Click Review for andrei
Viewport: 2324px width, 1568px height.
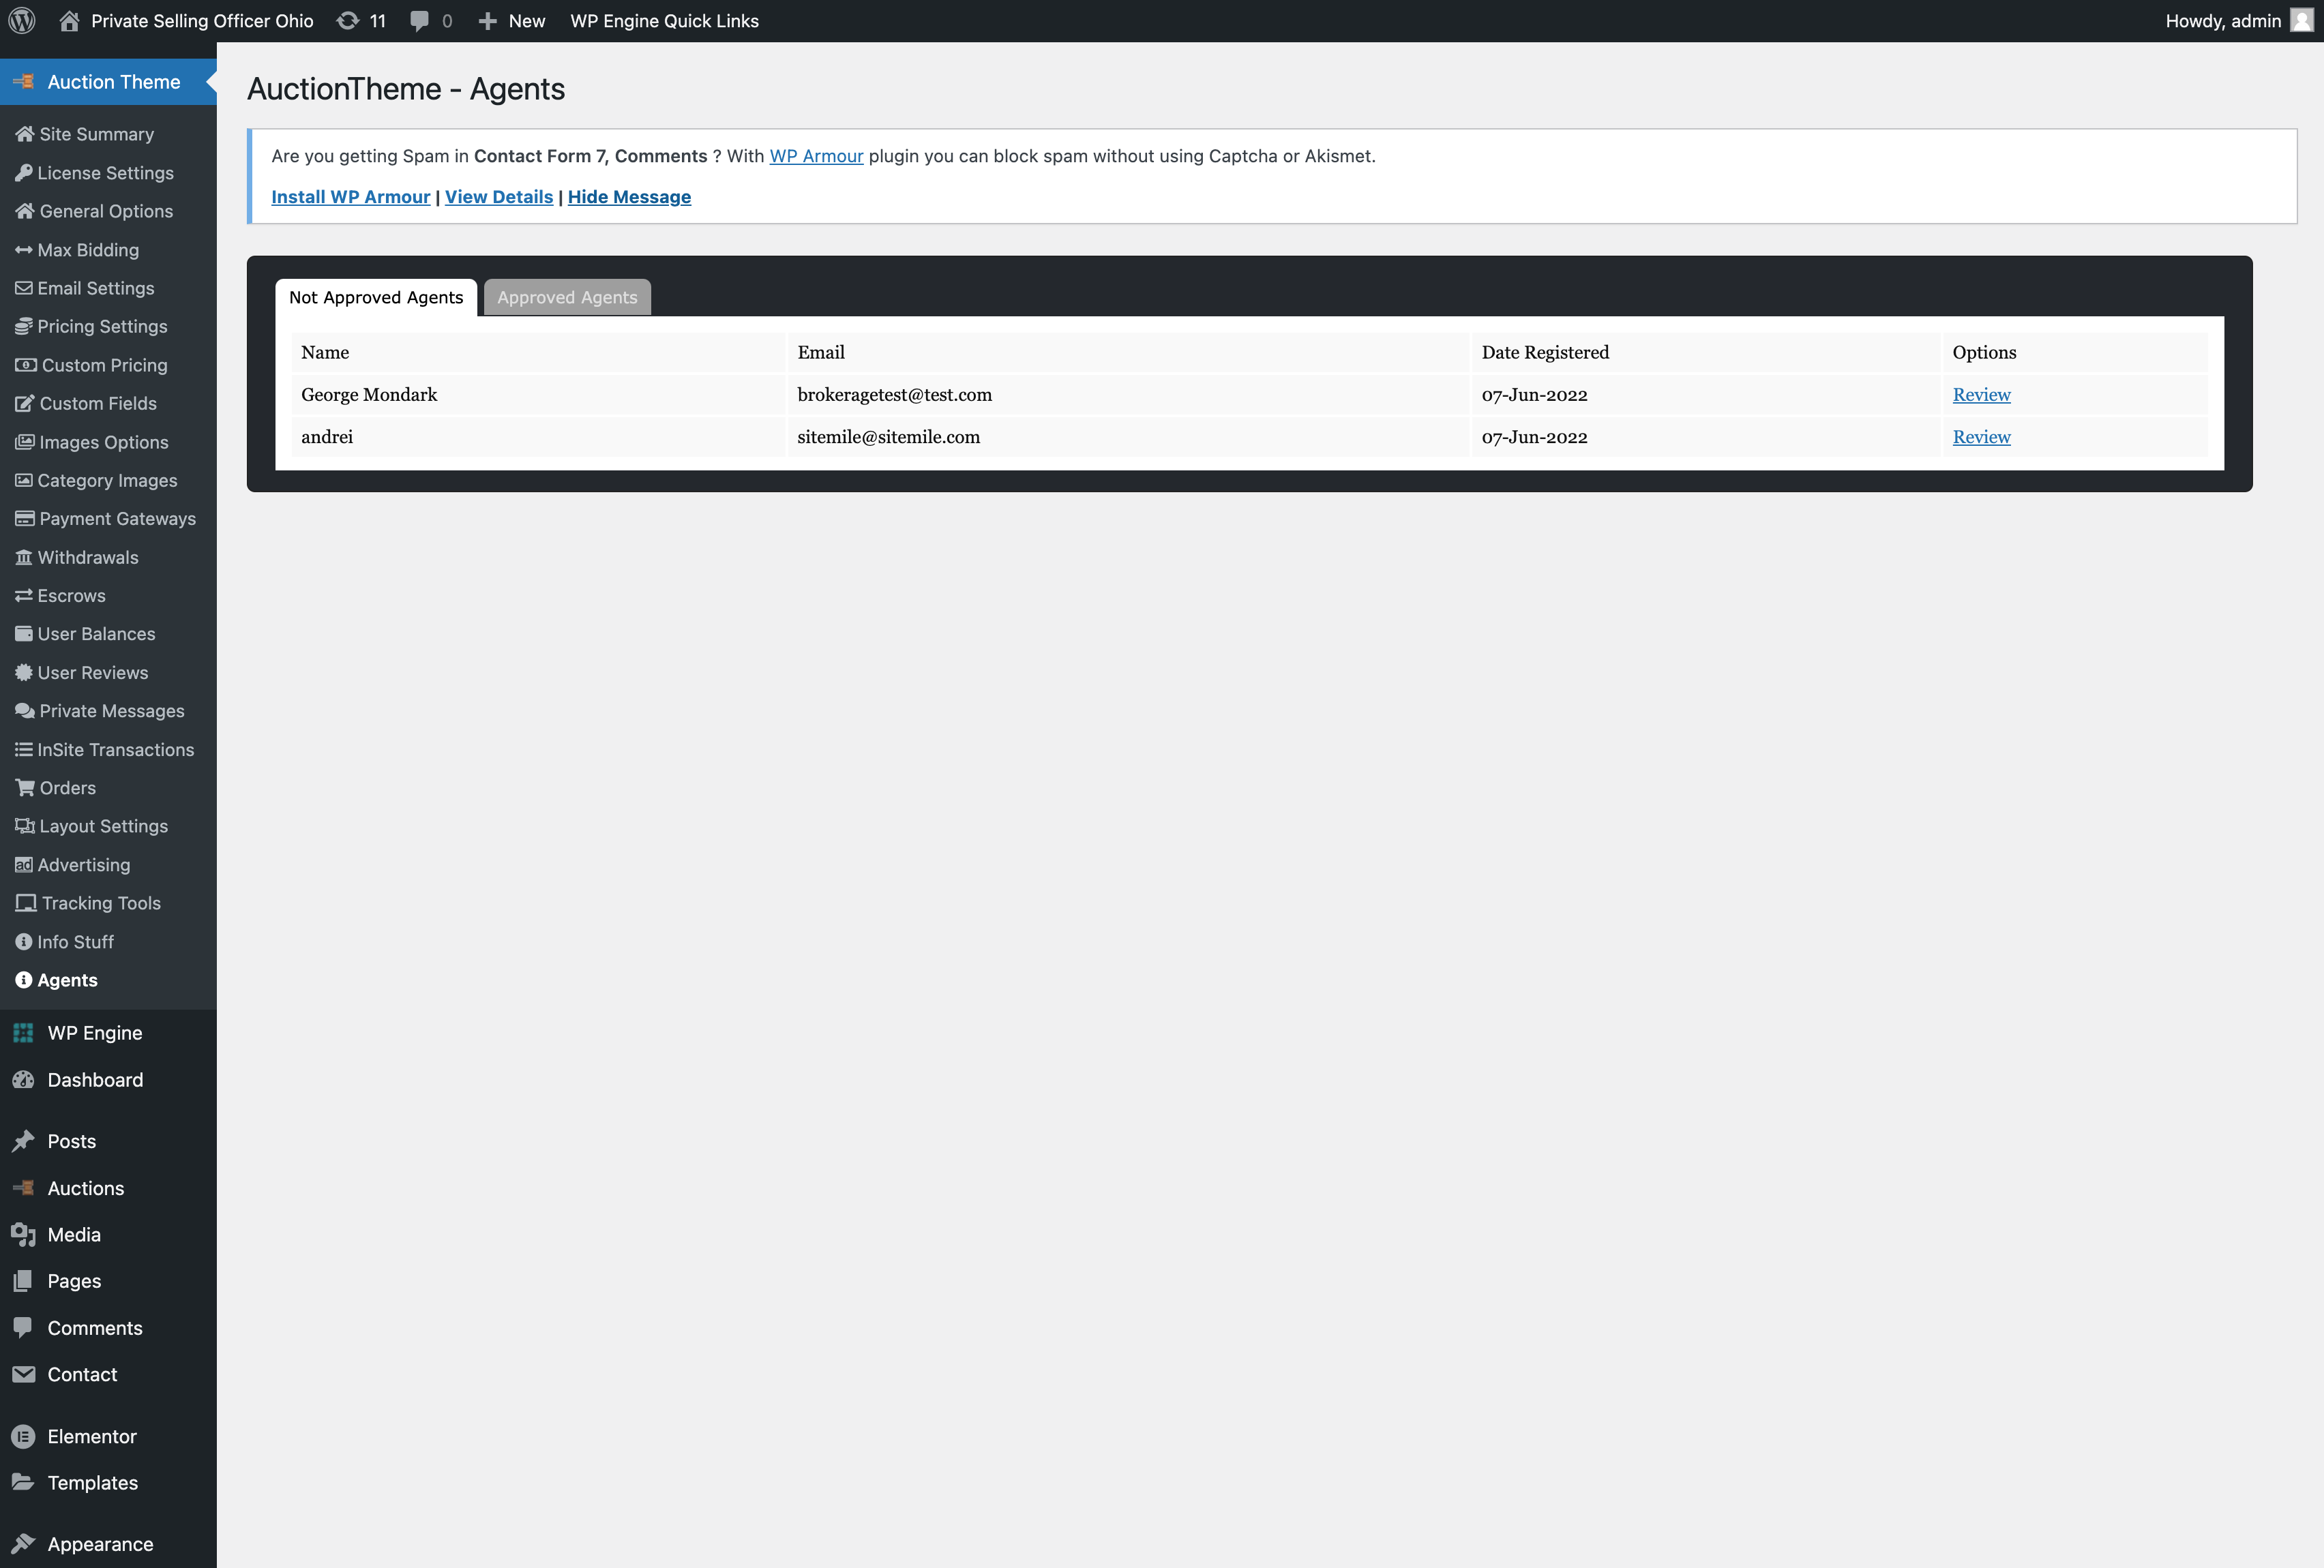tap(1981, 436)
